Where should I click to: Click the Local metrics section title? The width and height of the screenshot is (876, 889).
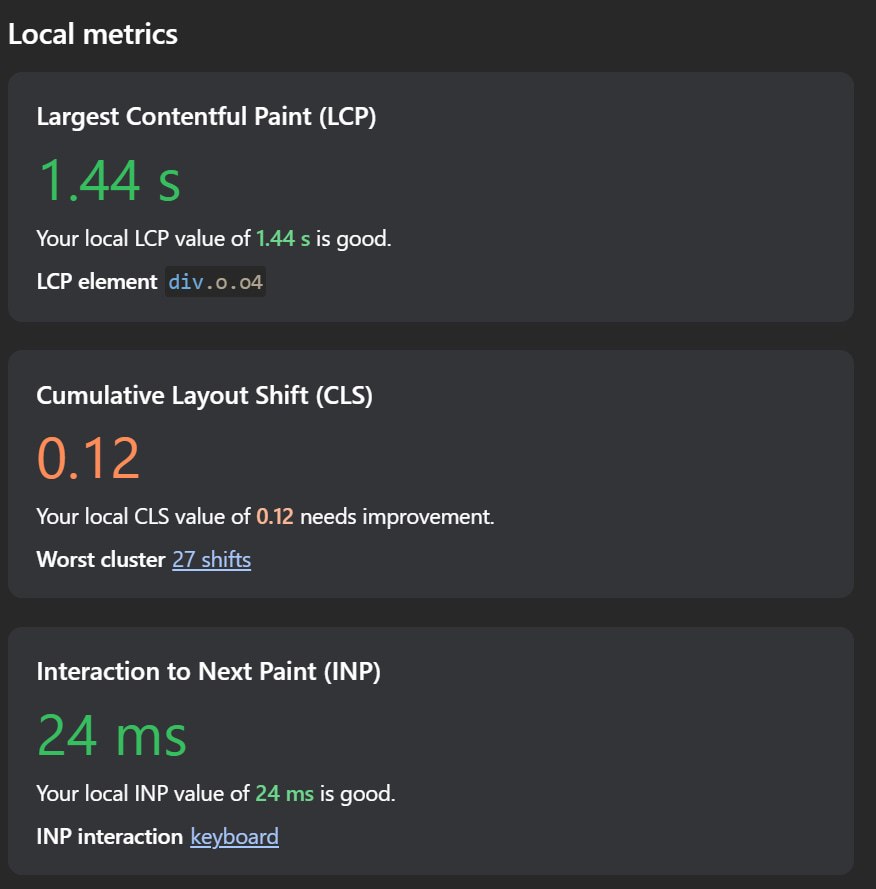[x=93, y=34]
